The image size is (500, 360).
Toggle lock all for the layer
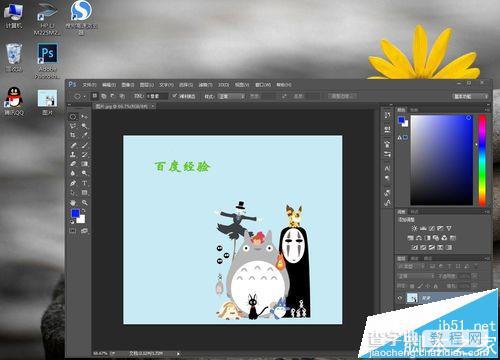pos(435,286)
